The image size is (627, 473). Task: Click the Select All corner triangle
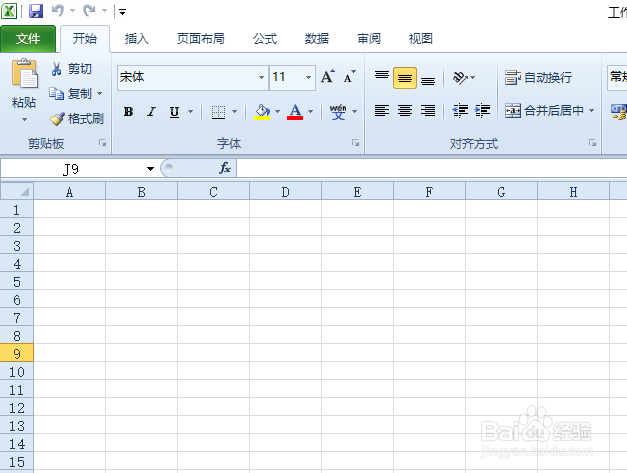point(17,191)
